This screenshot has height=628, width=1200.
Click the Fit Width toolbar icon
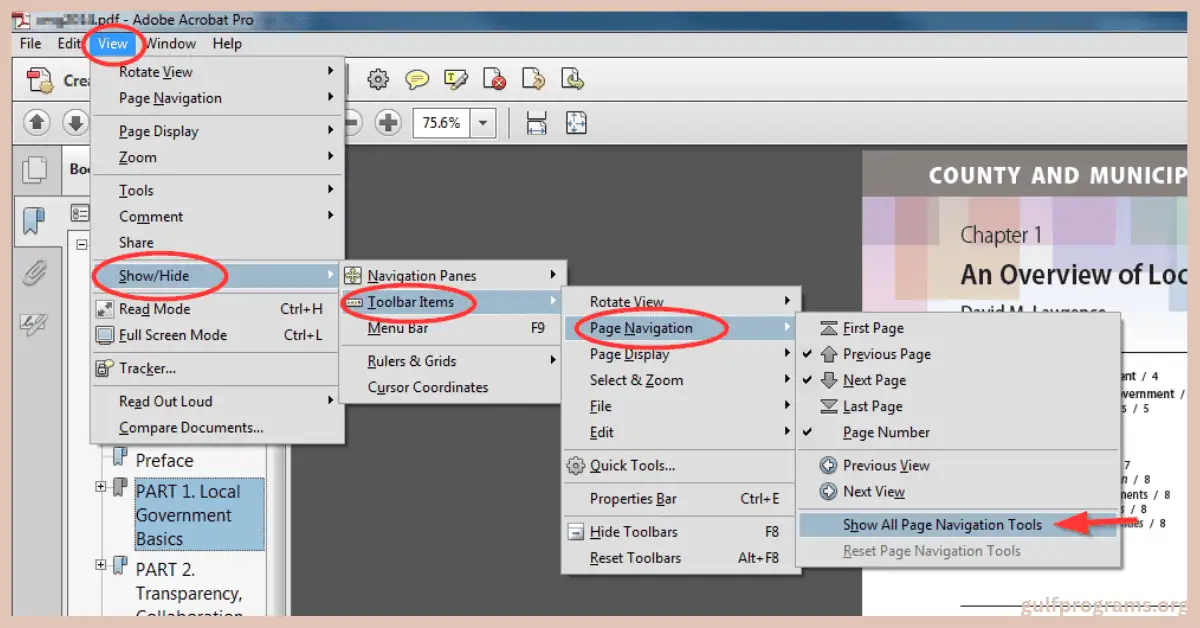[x=536, y=122]
